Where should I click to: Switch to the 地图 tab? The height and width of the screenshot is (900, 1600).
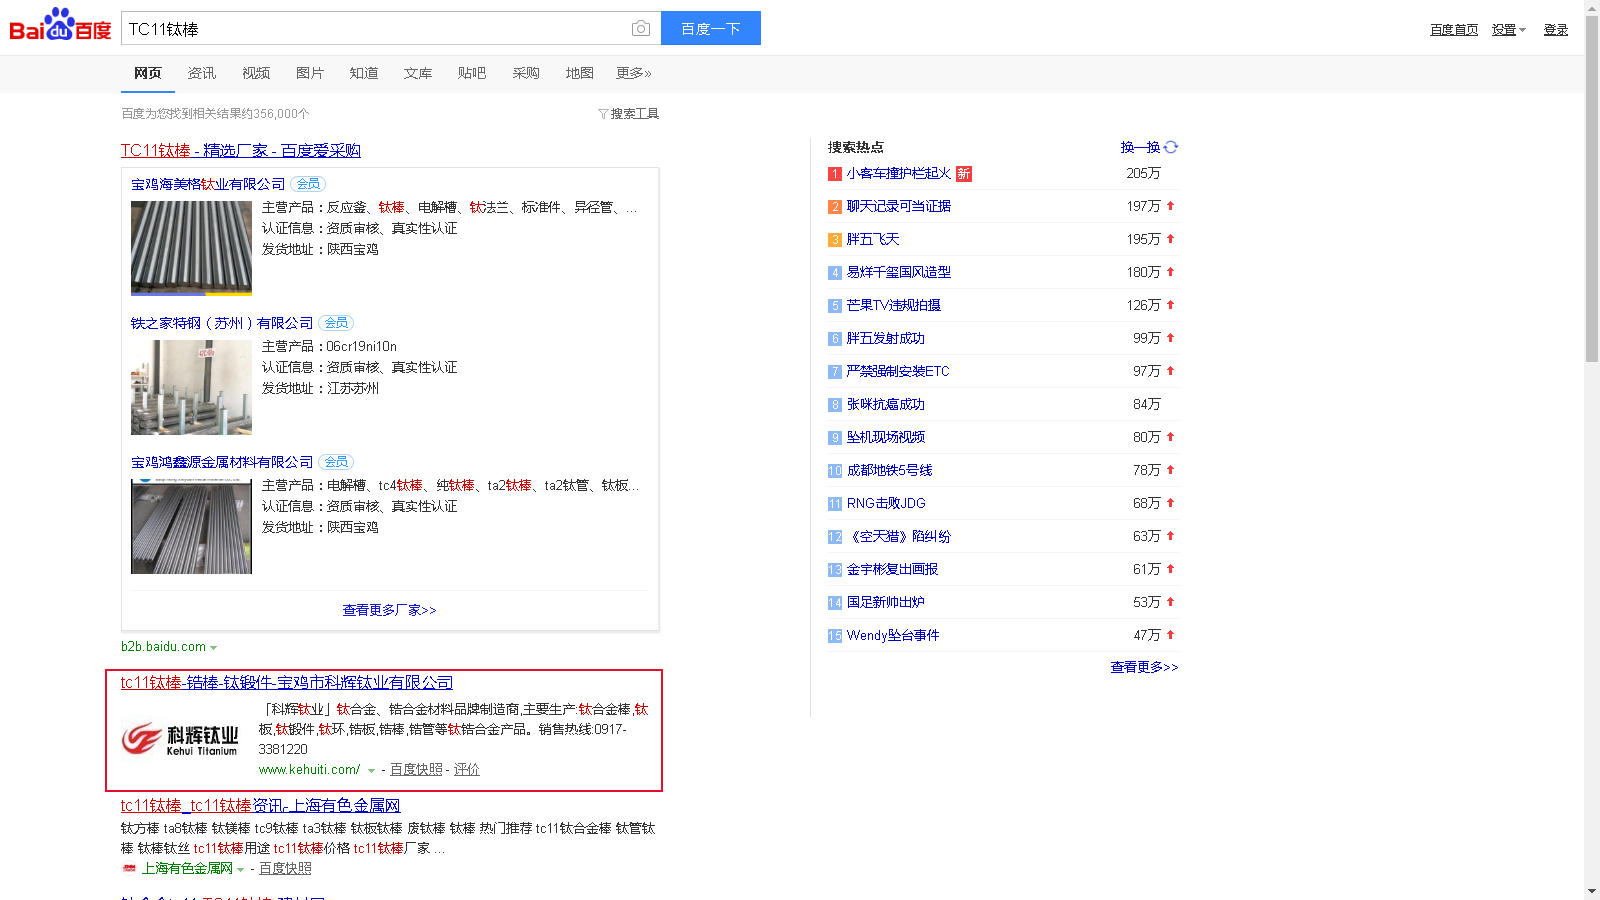tap(580, 73)
